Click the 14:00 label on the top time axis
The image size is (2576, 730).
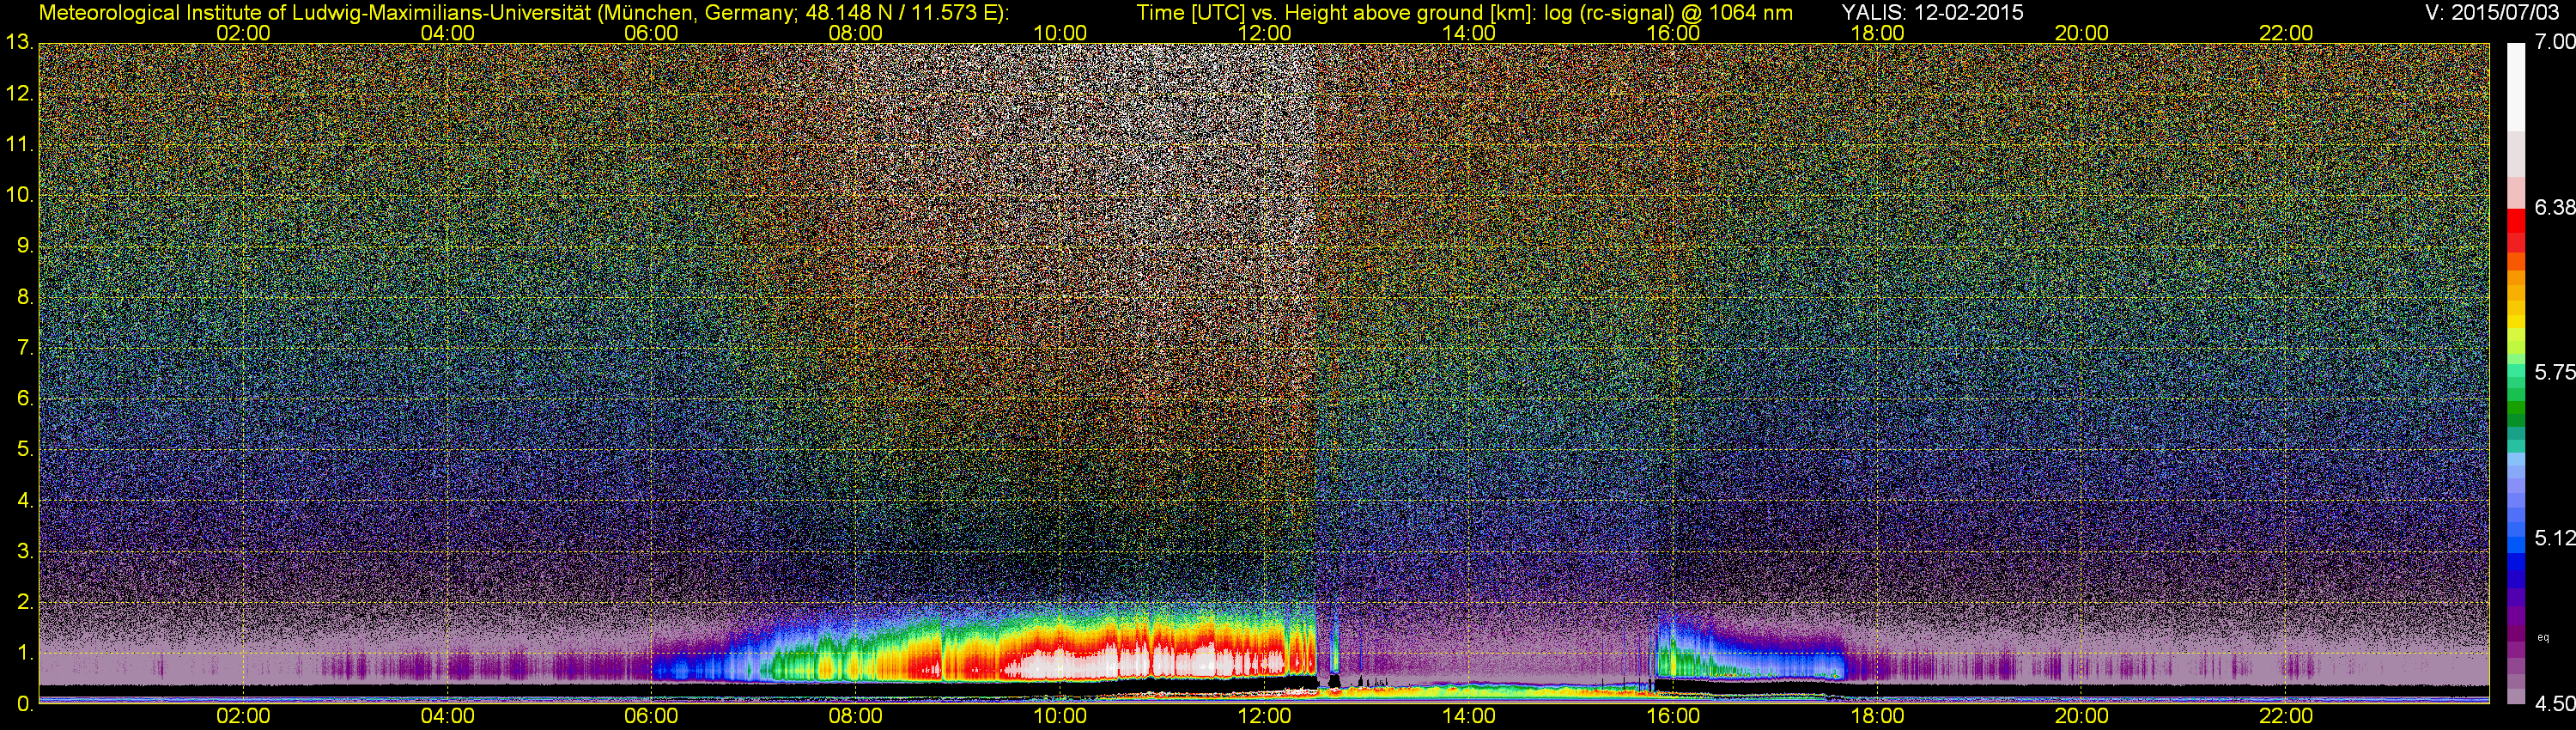[1469, 33]
